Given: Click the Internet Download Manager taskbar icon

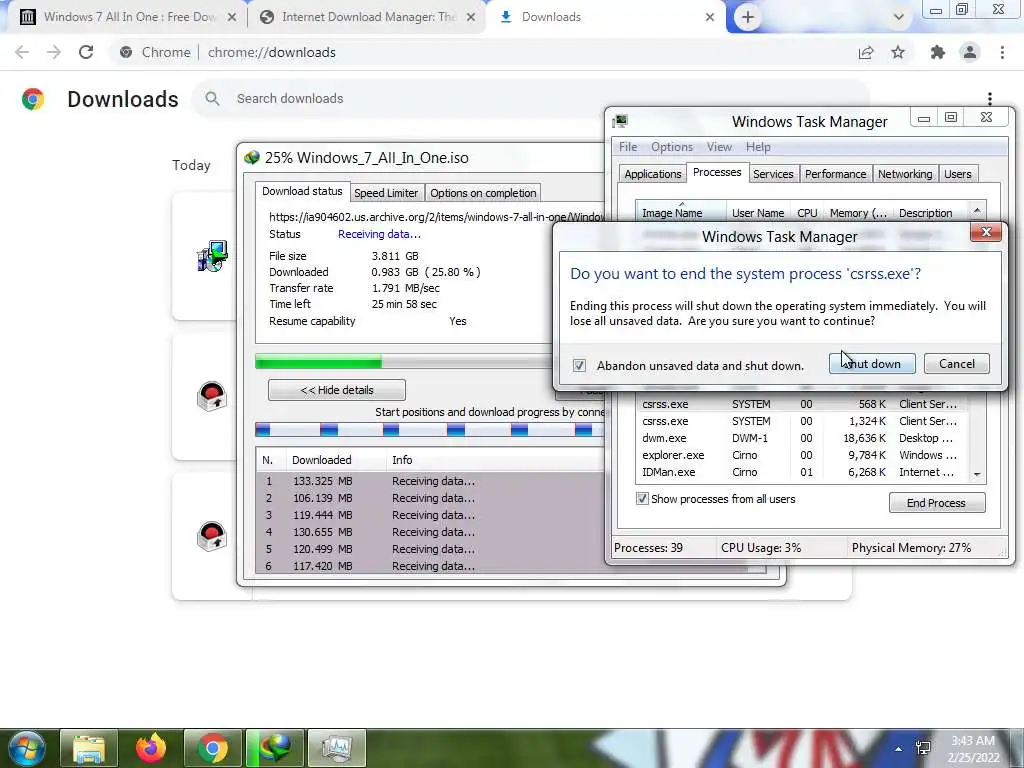Looking at the screenshot, I should pos(275,748).
